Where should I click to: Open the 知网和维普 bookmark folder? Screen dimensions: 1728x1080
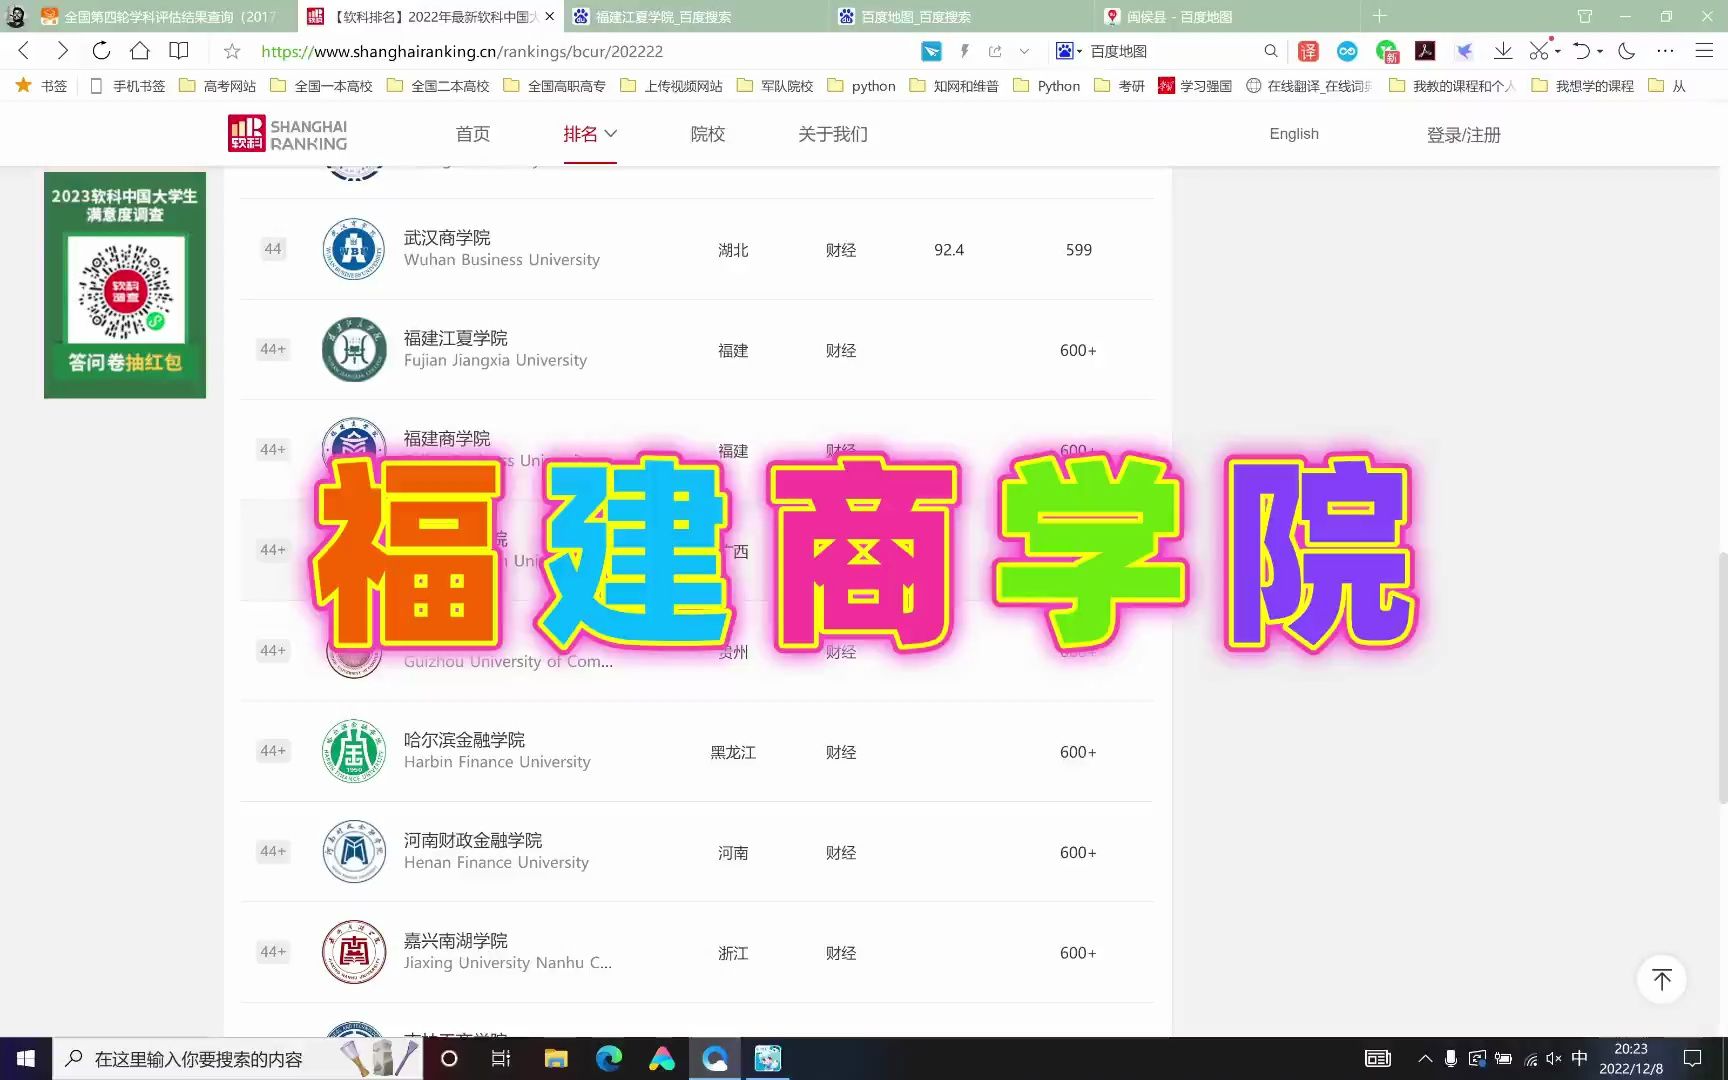[x=954, y=86]
